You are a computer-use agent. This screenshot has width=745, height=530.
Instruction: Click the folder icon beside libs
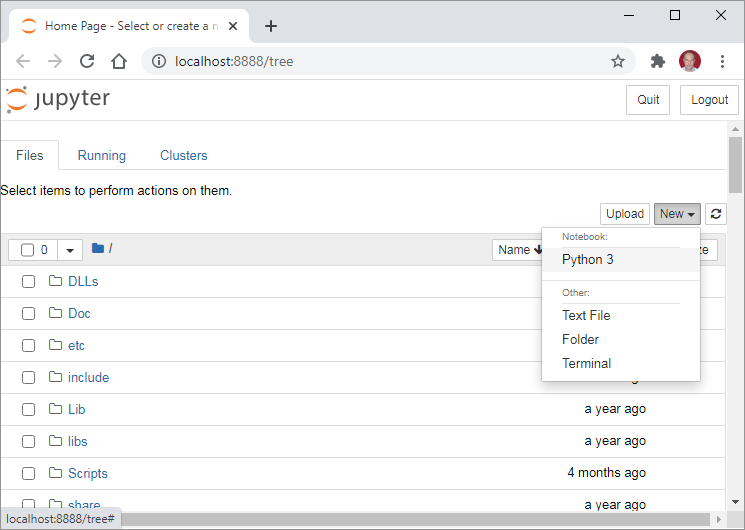tap(56, 441)
